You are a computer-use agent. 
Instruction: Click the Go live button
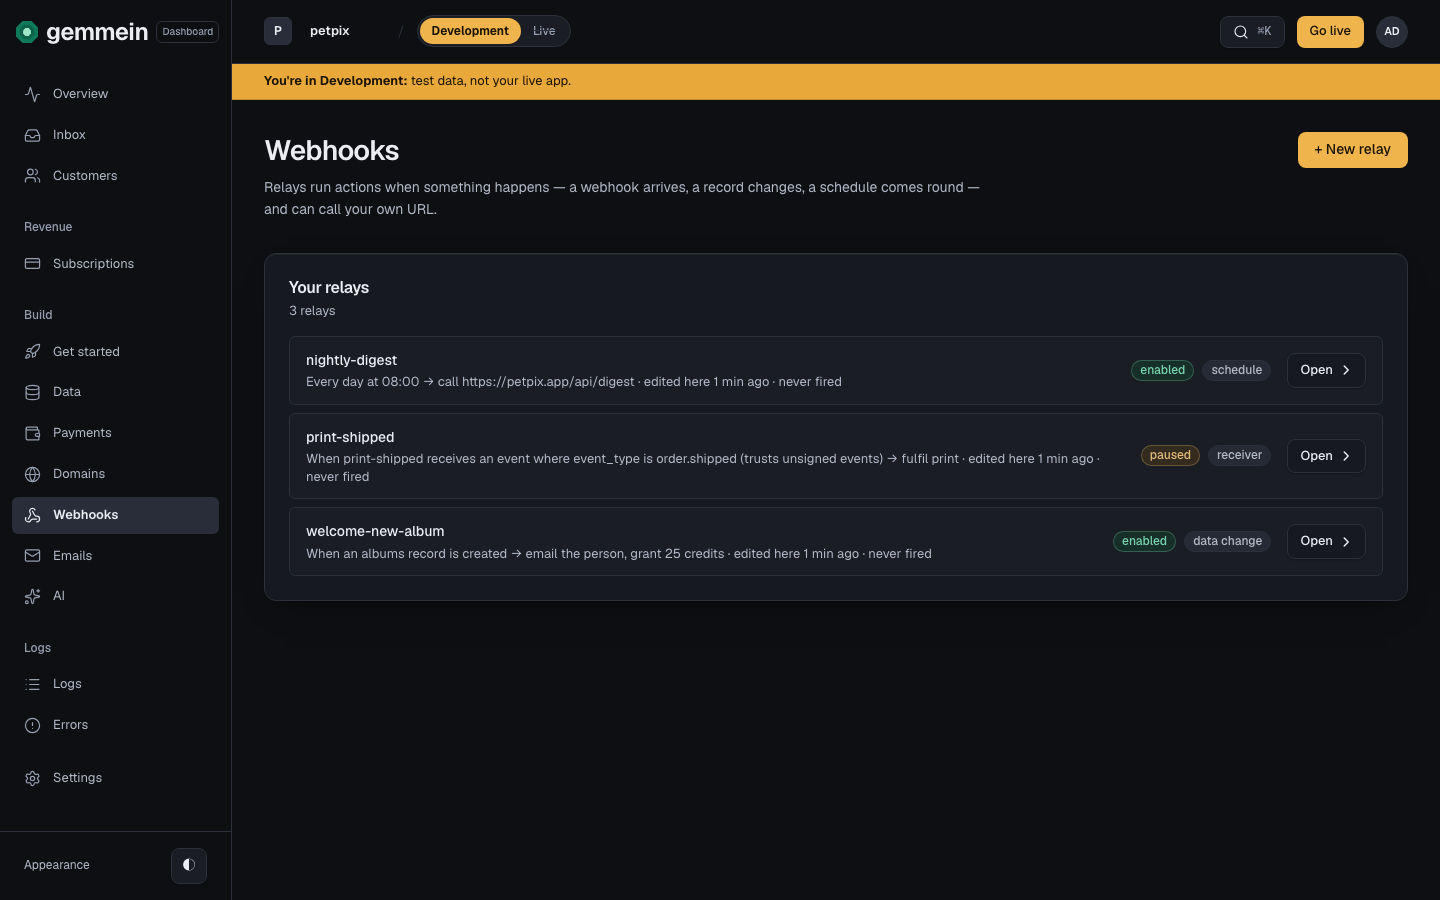[x=1330, y=32]
